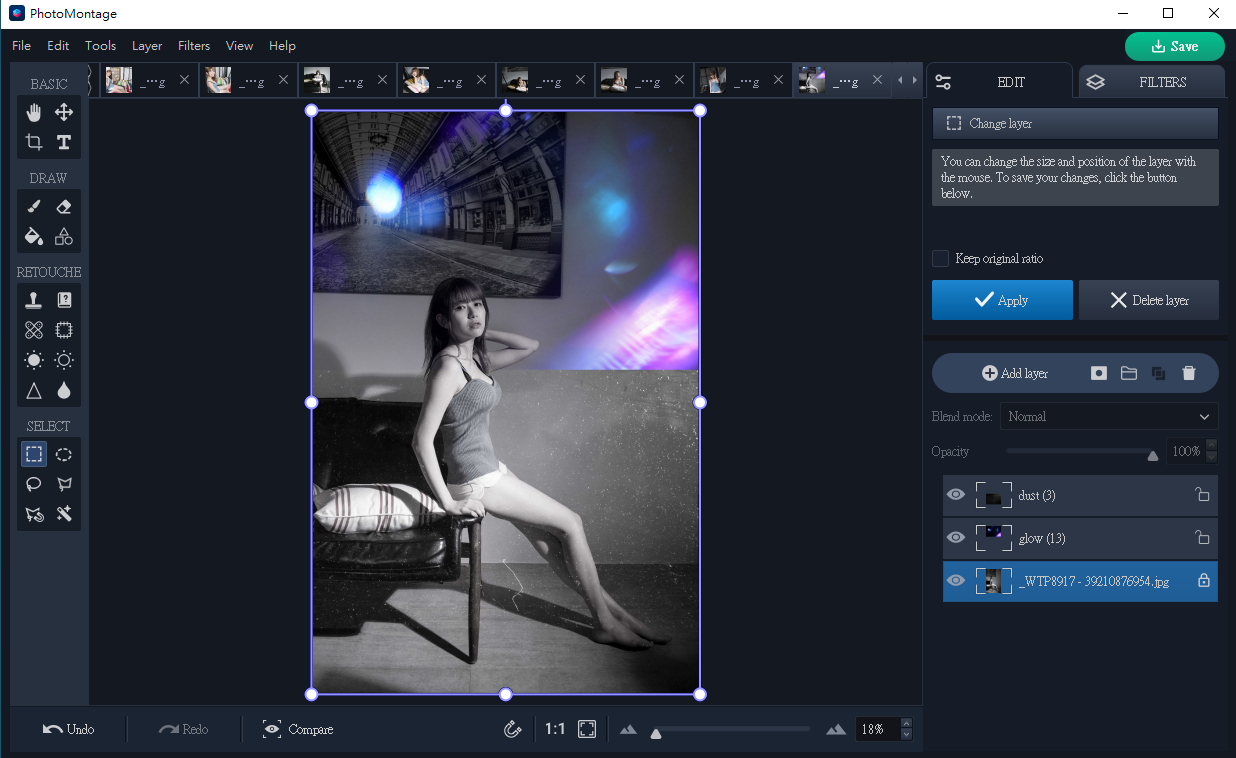Hide the _WTP8917 image layer
Screen dimensions: 1236x758
pyautogui.click(x=956, y=581)
